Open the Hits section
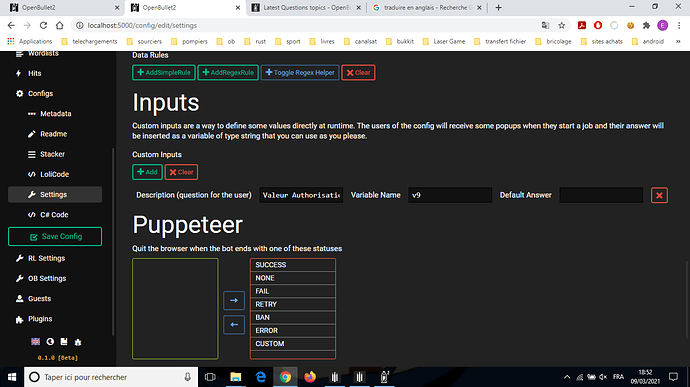 click(34, 74)
